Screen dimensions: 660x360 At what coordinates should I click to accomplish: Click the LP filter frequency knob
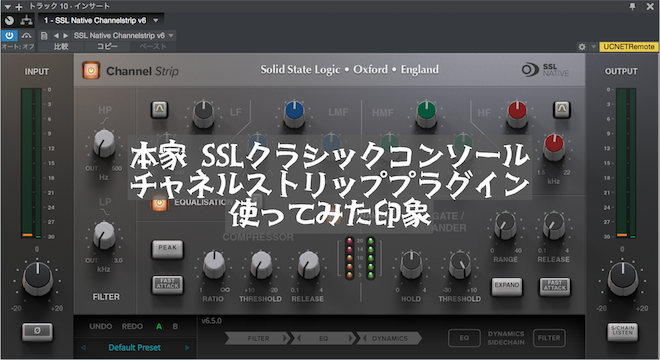(104, 235)
